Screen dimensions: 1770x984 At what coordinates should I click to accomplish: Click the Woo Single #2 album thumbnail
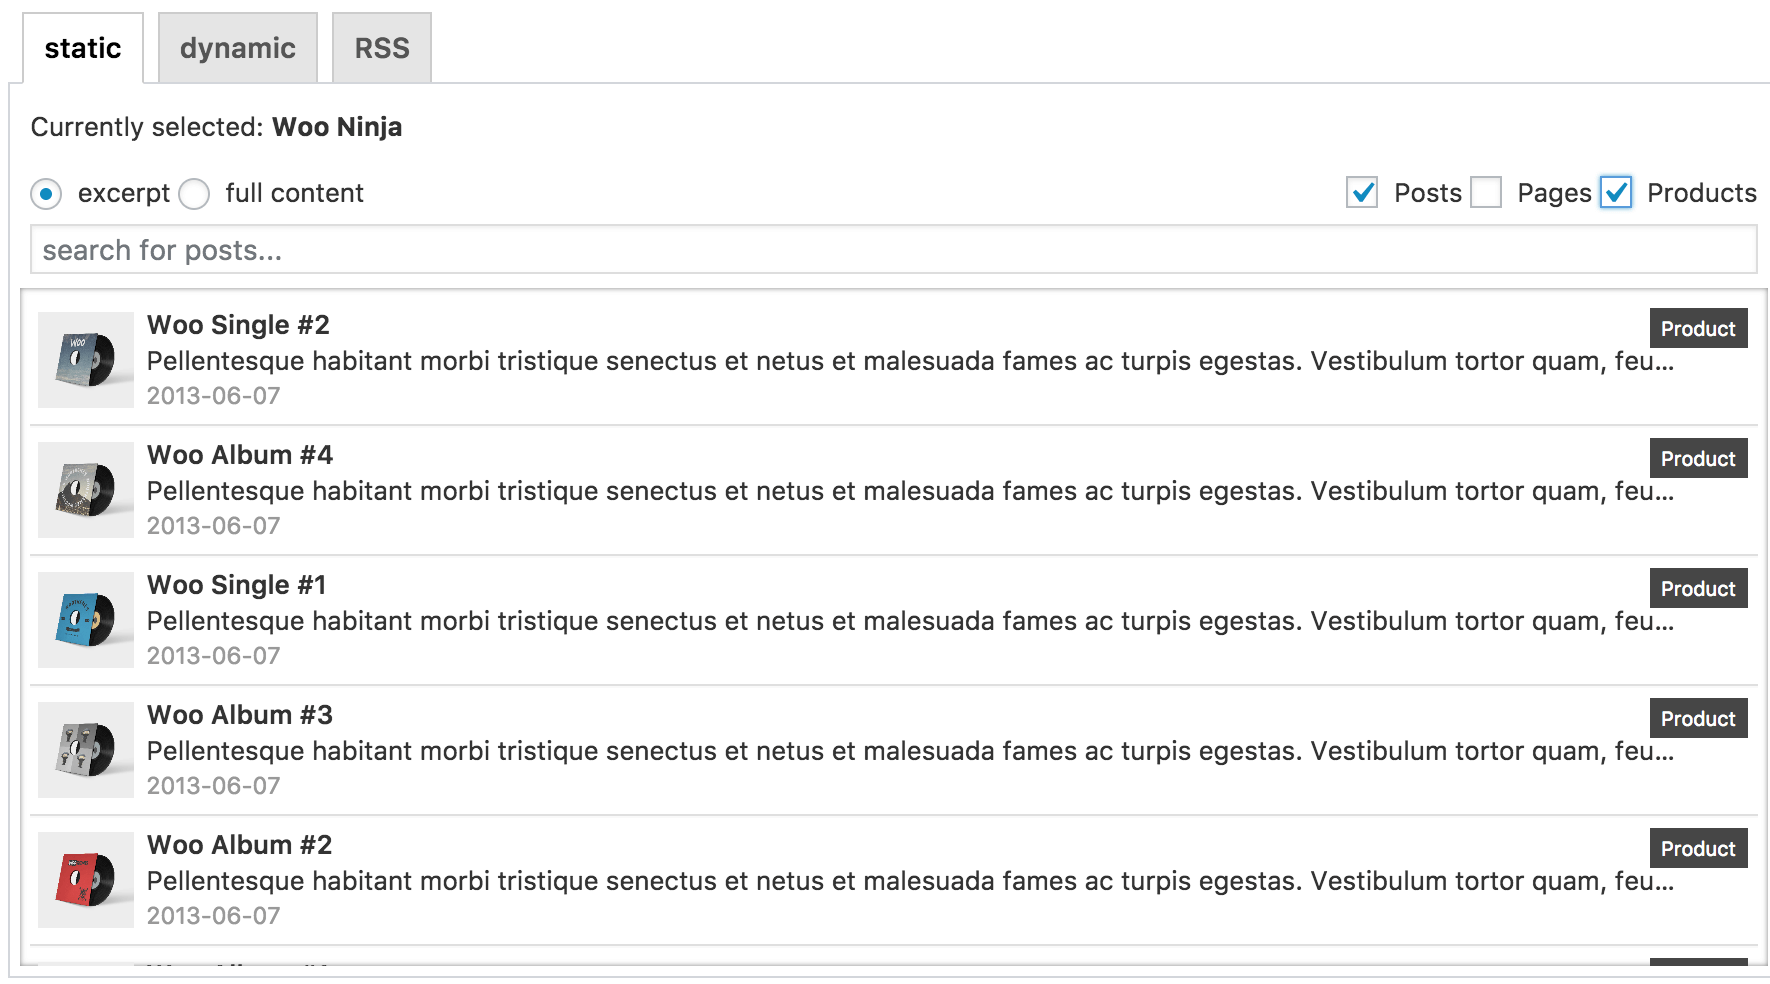coord(86,360)
